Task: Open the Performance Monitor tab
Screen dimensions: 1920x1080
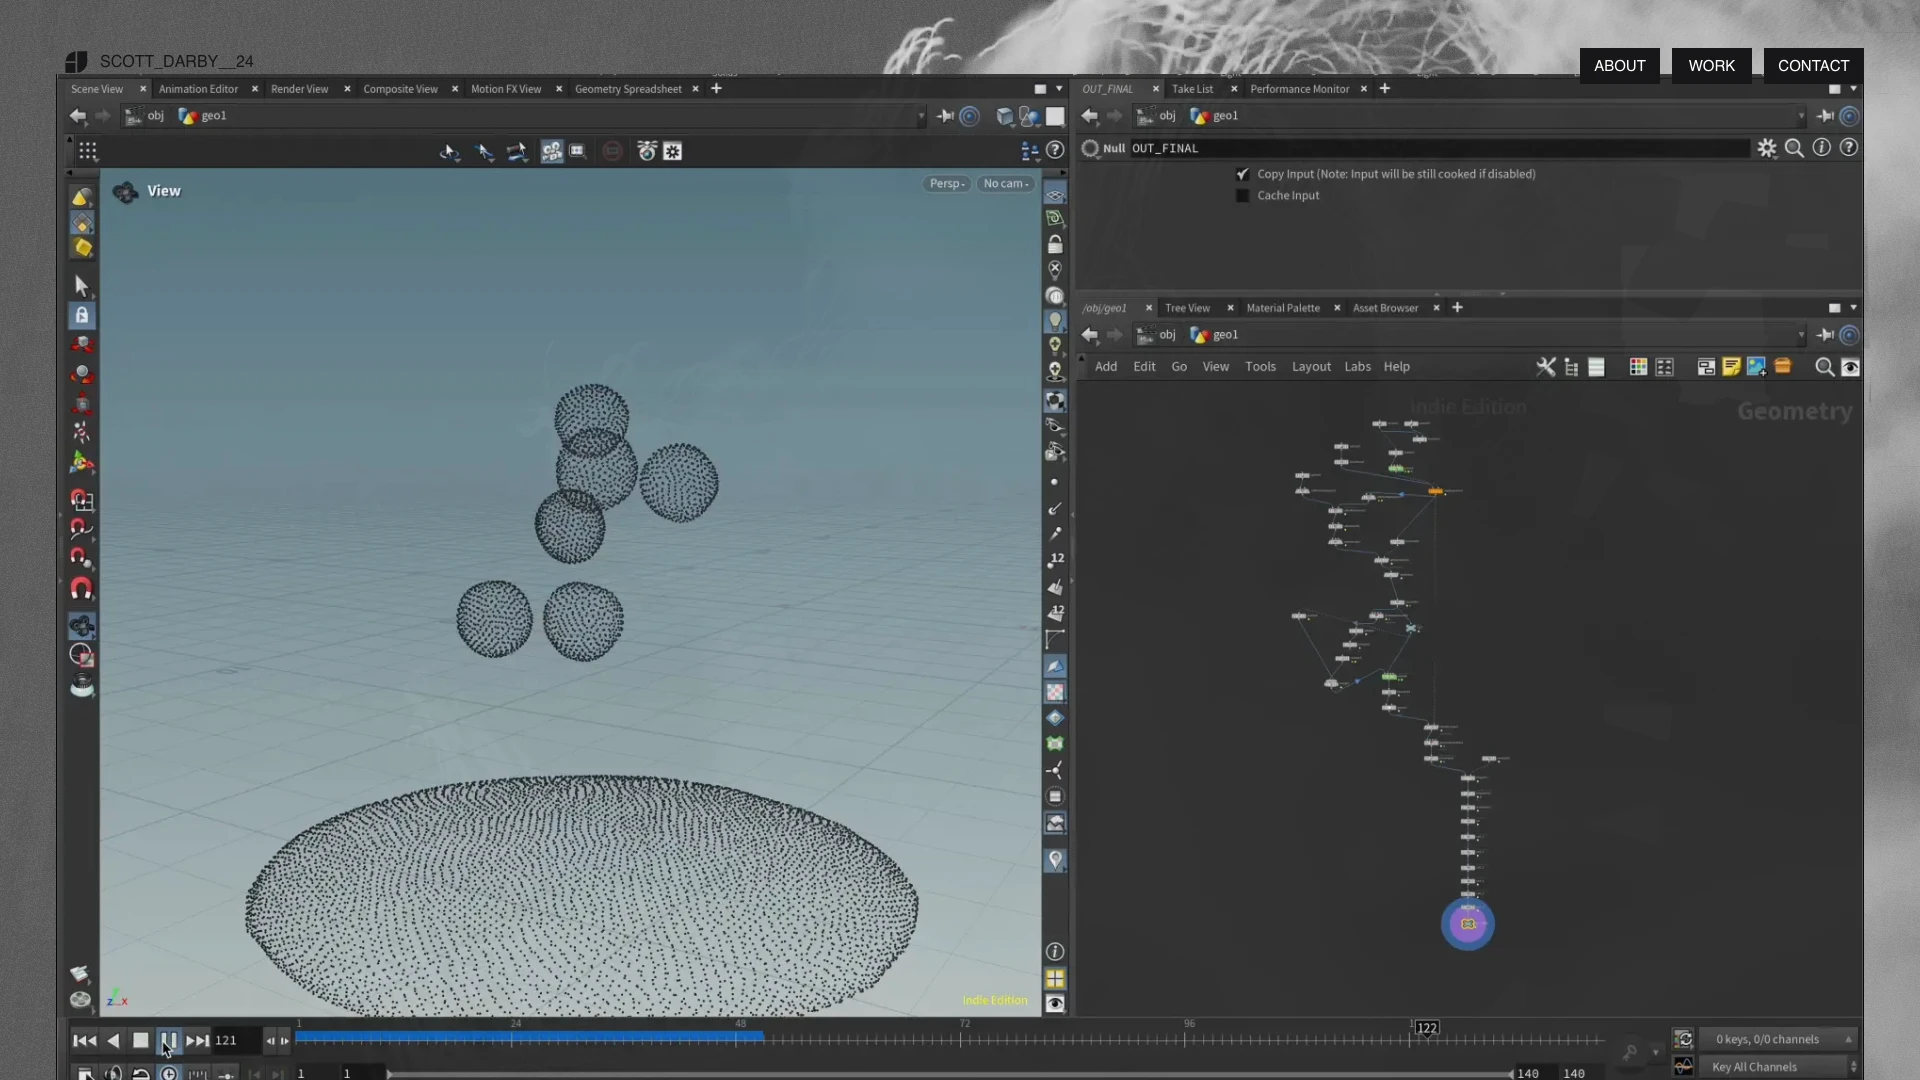Action: (1299, 89)
